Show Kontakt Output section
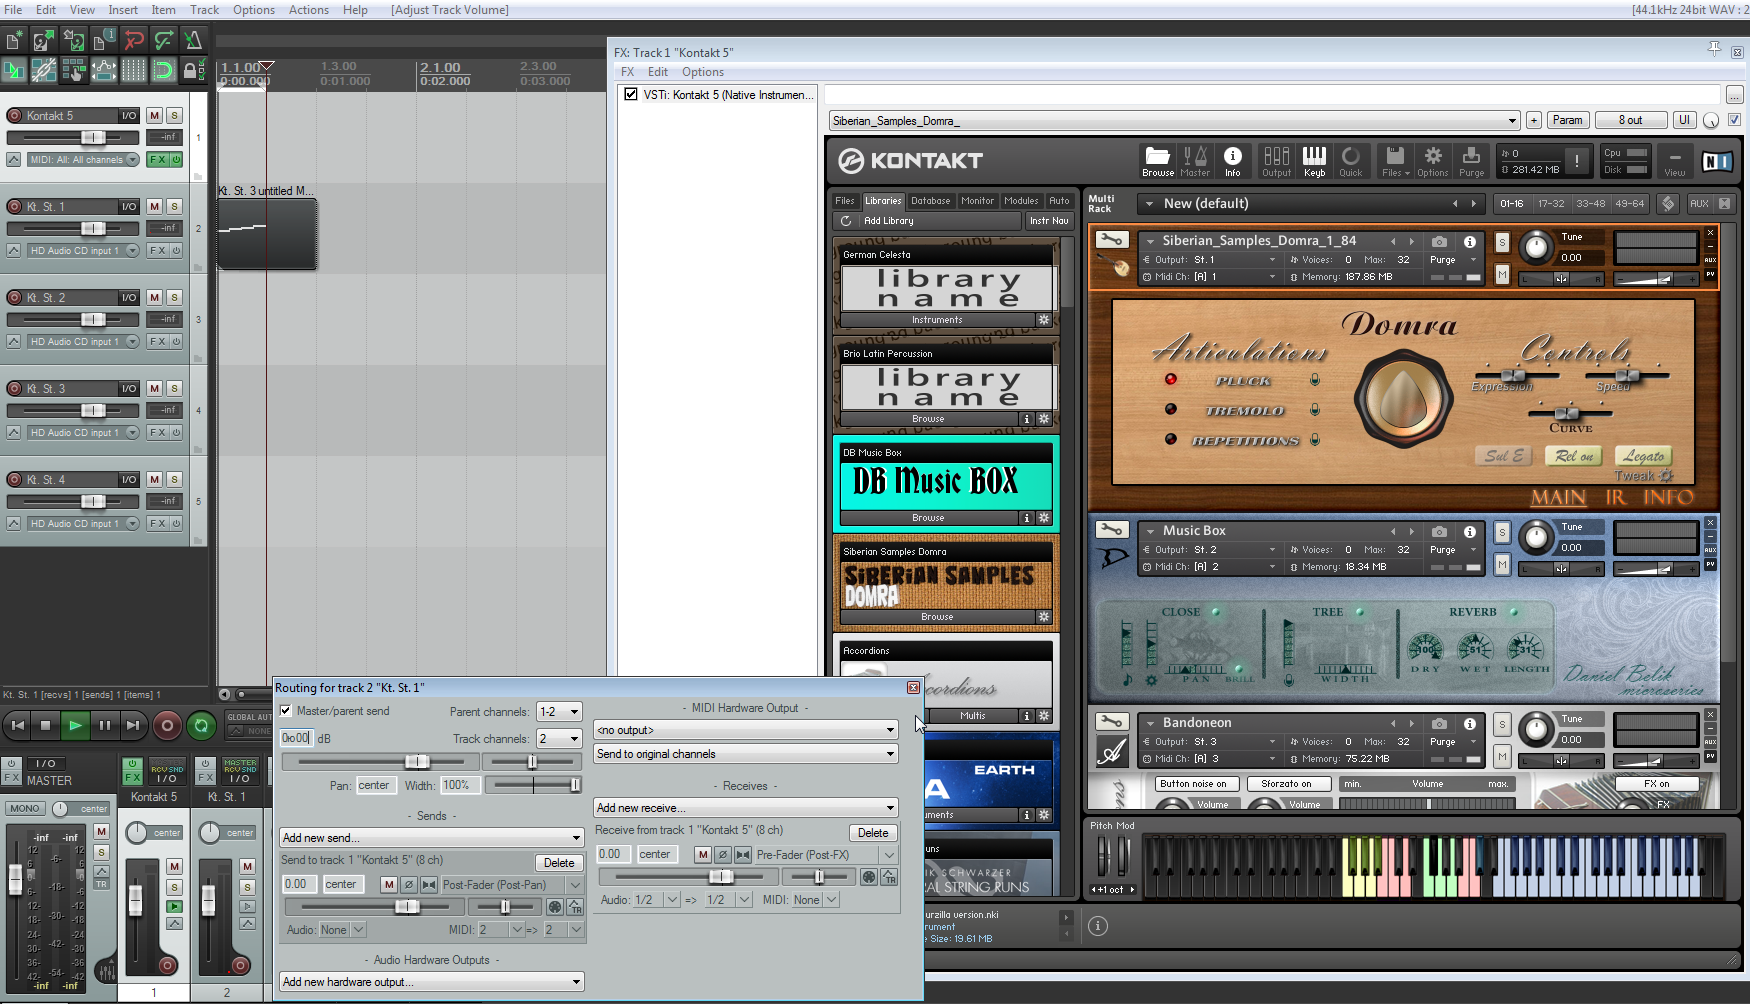 (x=1276, y=160)
